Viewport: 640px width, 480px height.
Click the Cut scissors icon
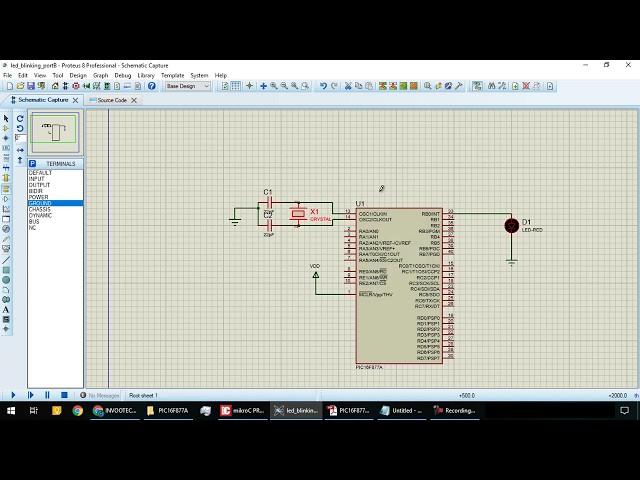pos(348,86)
